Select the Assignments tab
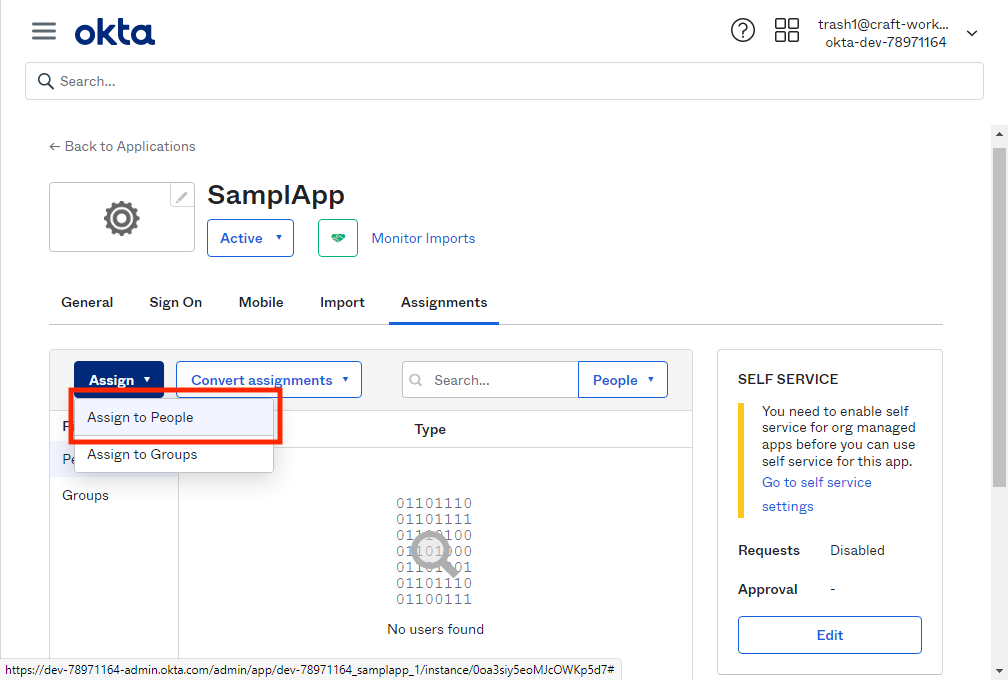Viewport: 1008px width, 680px height. pyautogui.click(x=444, y=302)
